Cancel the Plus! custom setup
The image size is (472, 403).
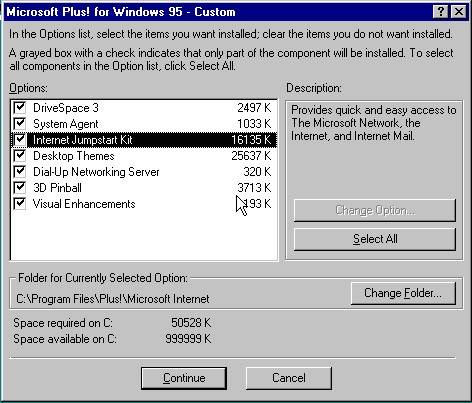(289, 378)
